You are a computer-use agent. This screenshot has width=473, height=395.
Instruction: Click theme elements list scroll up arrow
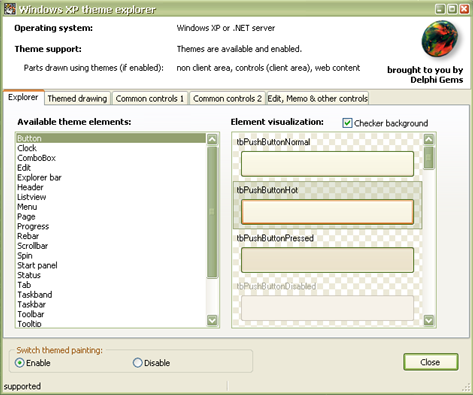point(212,139)
